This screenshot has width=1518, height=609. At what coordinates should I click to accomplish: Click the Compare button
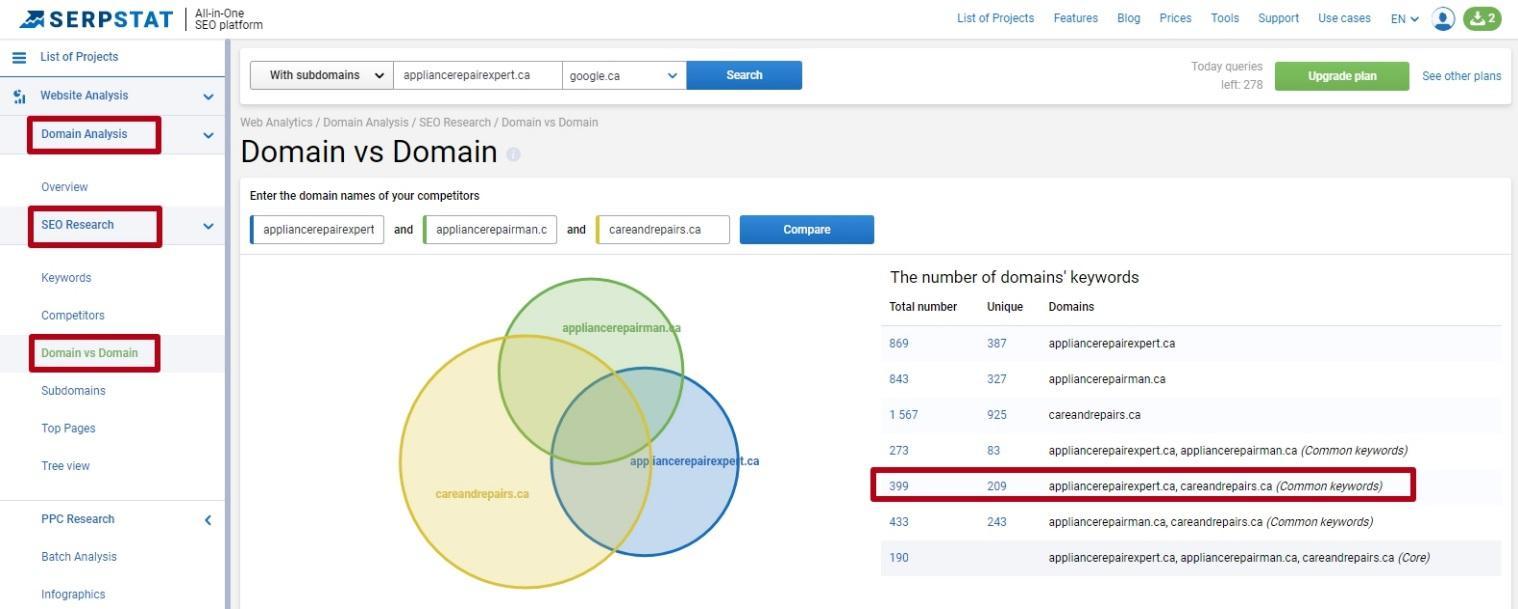point(807,229)
